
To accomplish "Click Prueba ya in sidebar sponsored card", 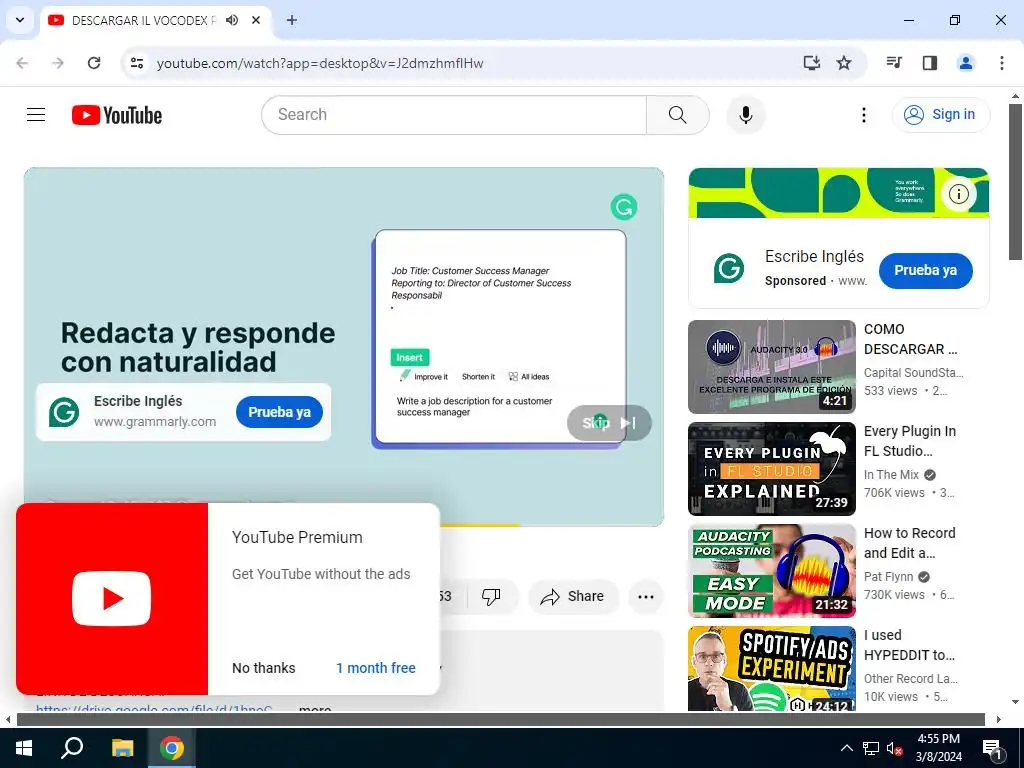I will (x=925, y=270).
